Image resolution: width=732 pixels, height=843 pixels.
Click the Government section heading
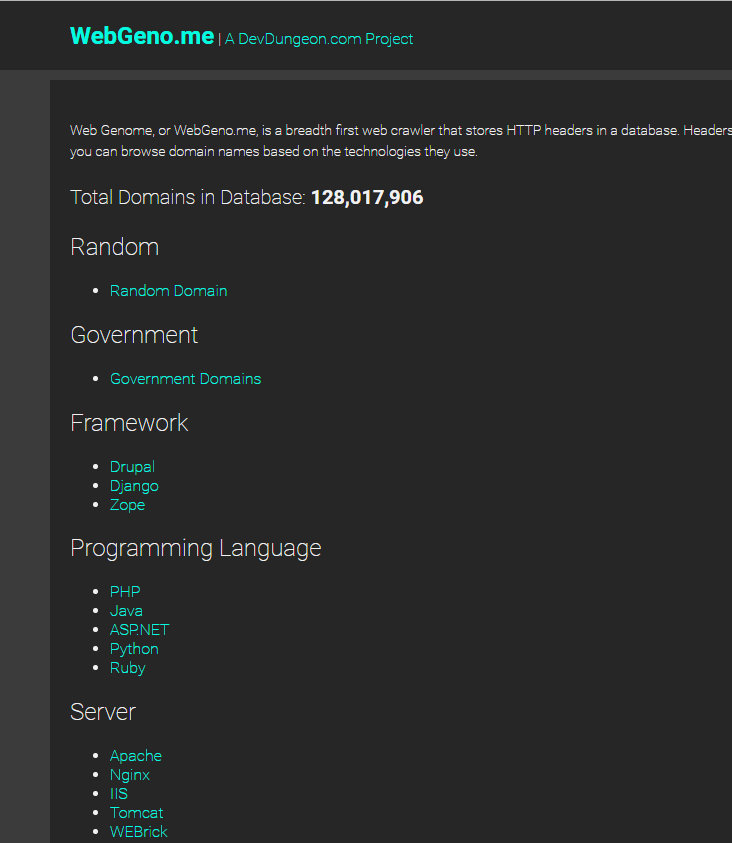(134, 335)
